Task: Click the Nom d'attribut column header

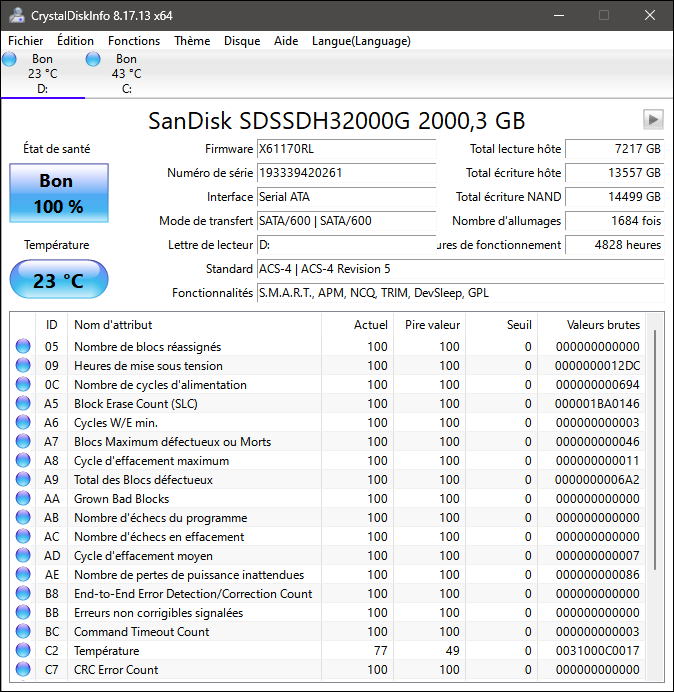Action: pyautogui.click(x=194, y=325)
